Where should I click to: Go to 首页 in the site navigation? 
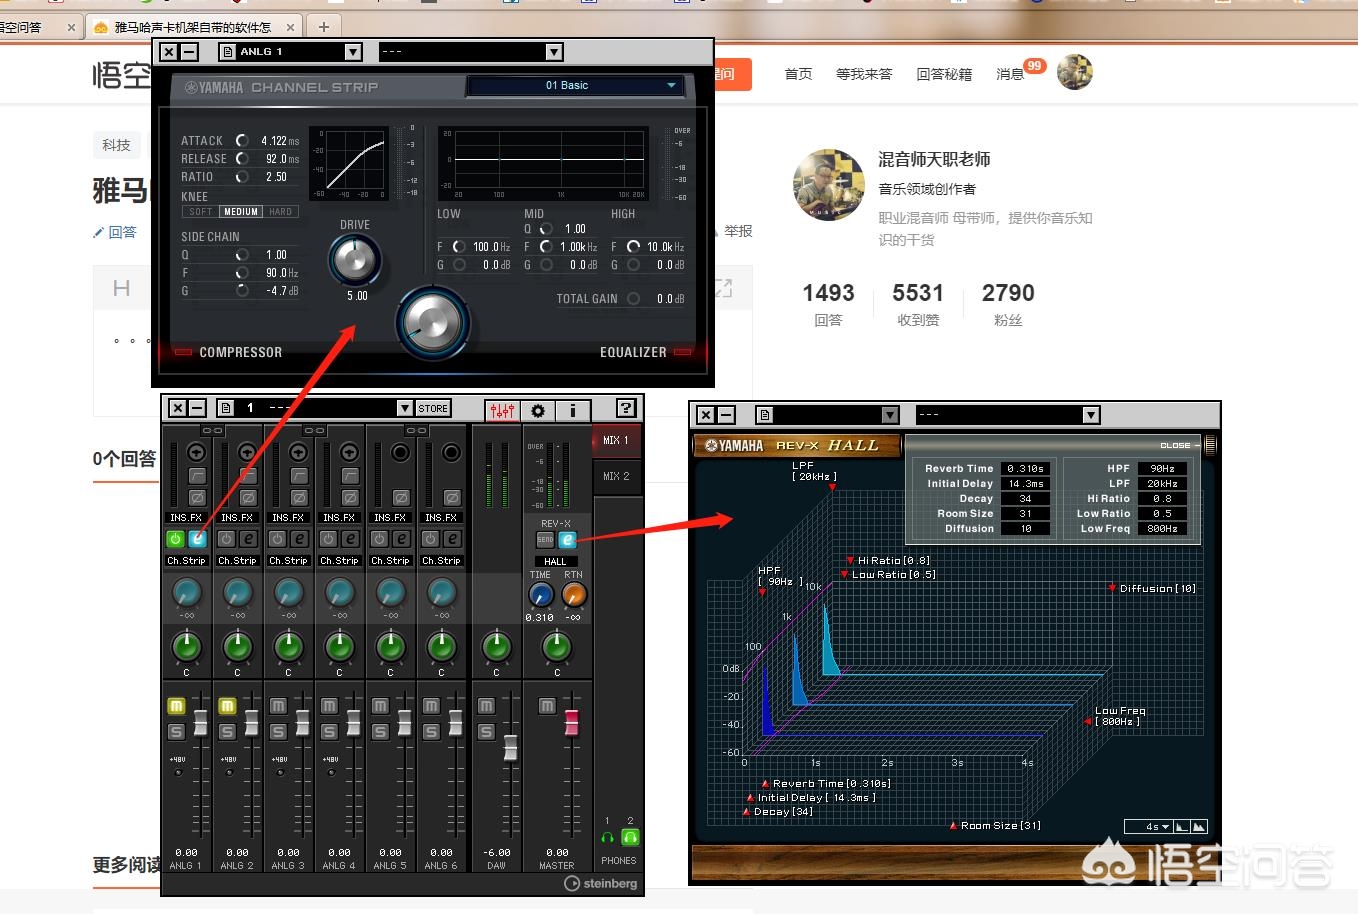[x=798, y=74]
